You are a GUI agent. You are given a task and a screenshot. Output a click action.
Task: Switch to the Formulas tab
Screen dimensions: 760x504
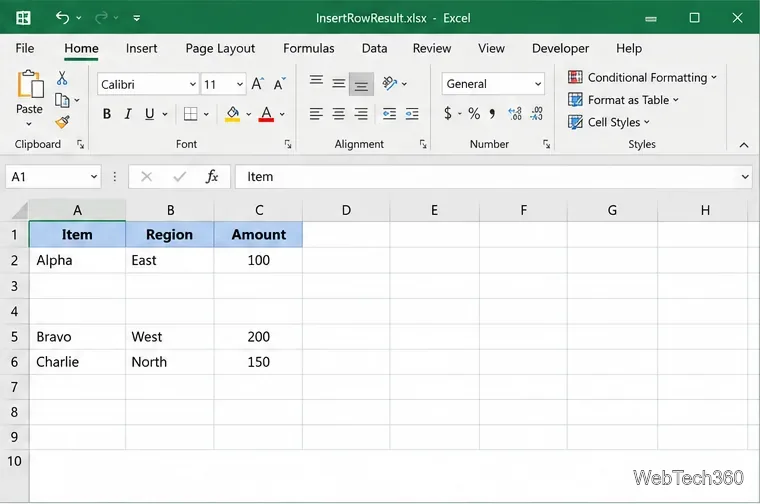pos(309,48)
